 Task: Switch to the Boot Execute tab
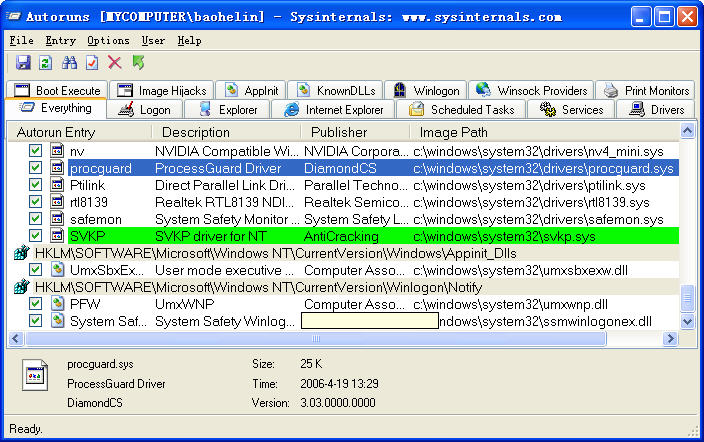57,90
